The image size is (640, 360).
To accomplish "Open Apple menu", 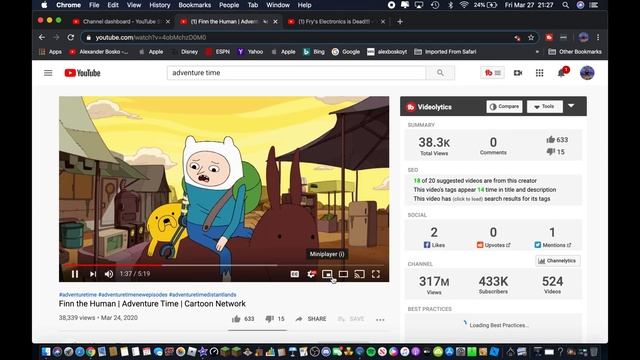I will (44, 5).
